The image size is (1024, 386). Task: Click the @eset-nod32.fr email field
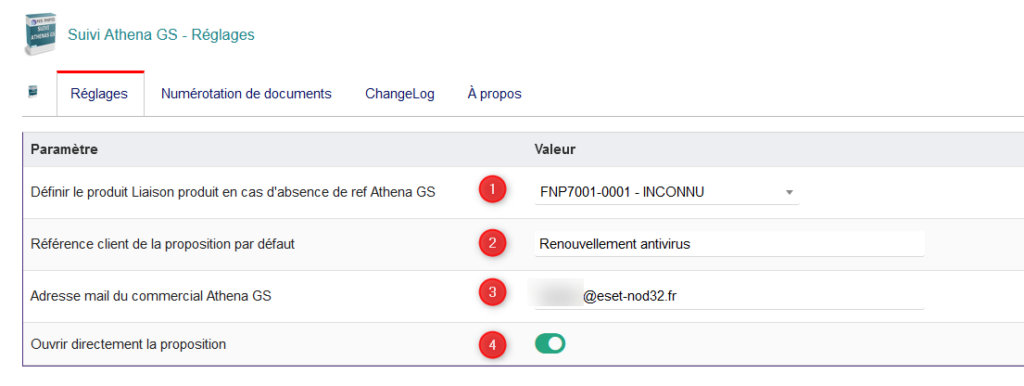(729, 297)
